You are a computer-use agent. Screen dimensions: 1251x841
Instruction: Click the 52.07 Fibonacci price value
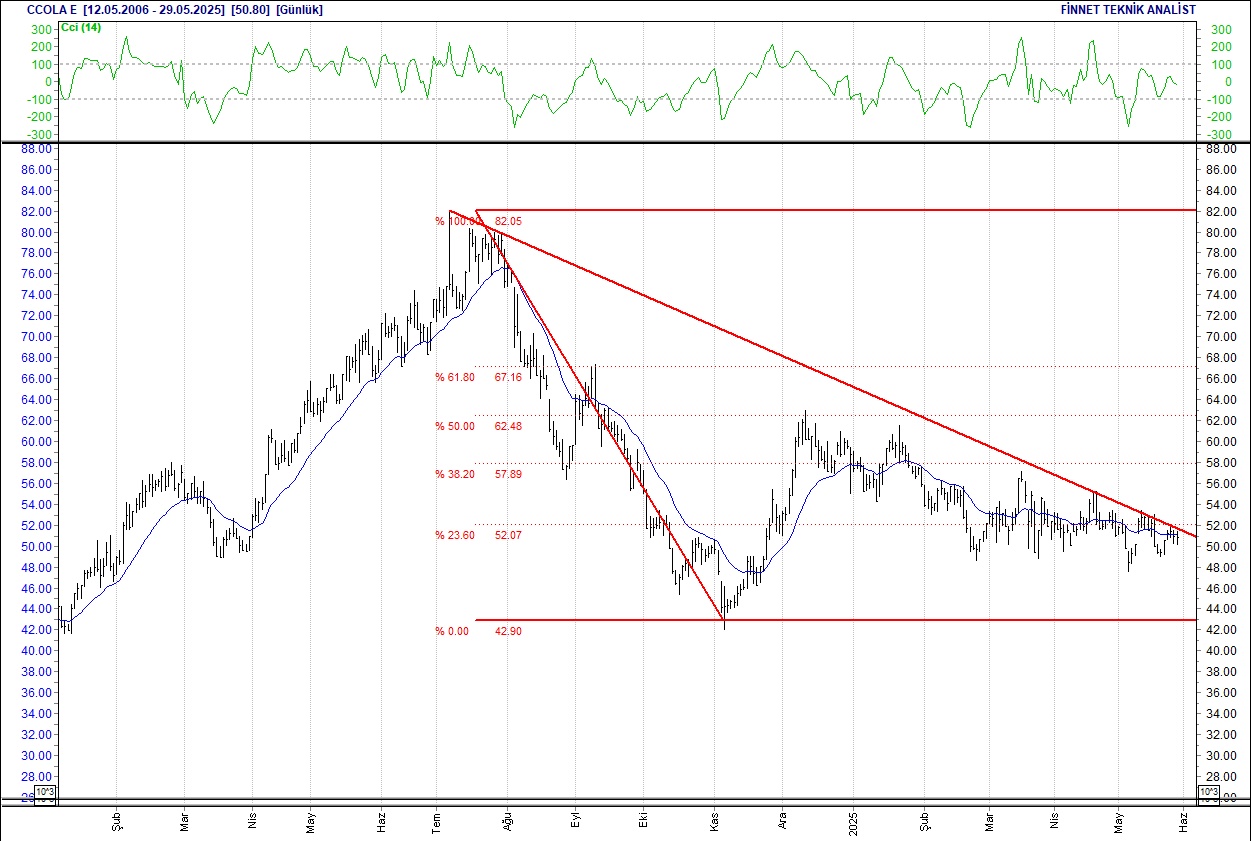point(509,535)
